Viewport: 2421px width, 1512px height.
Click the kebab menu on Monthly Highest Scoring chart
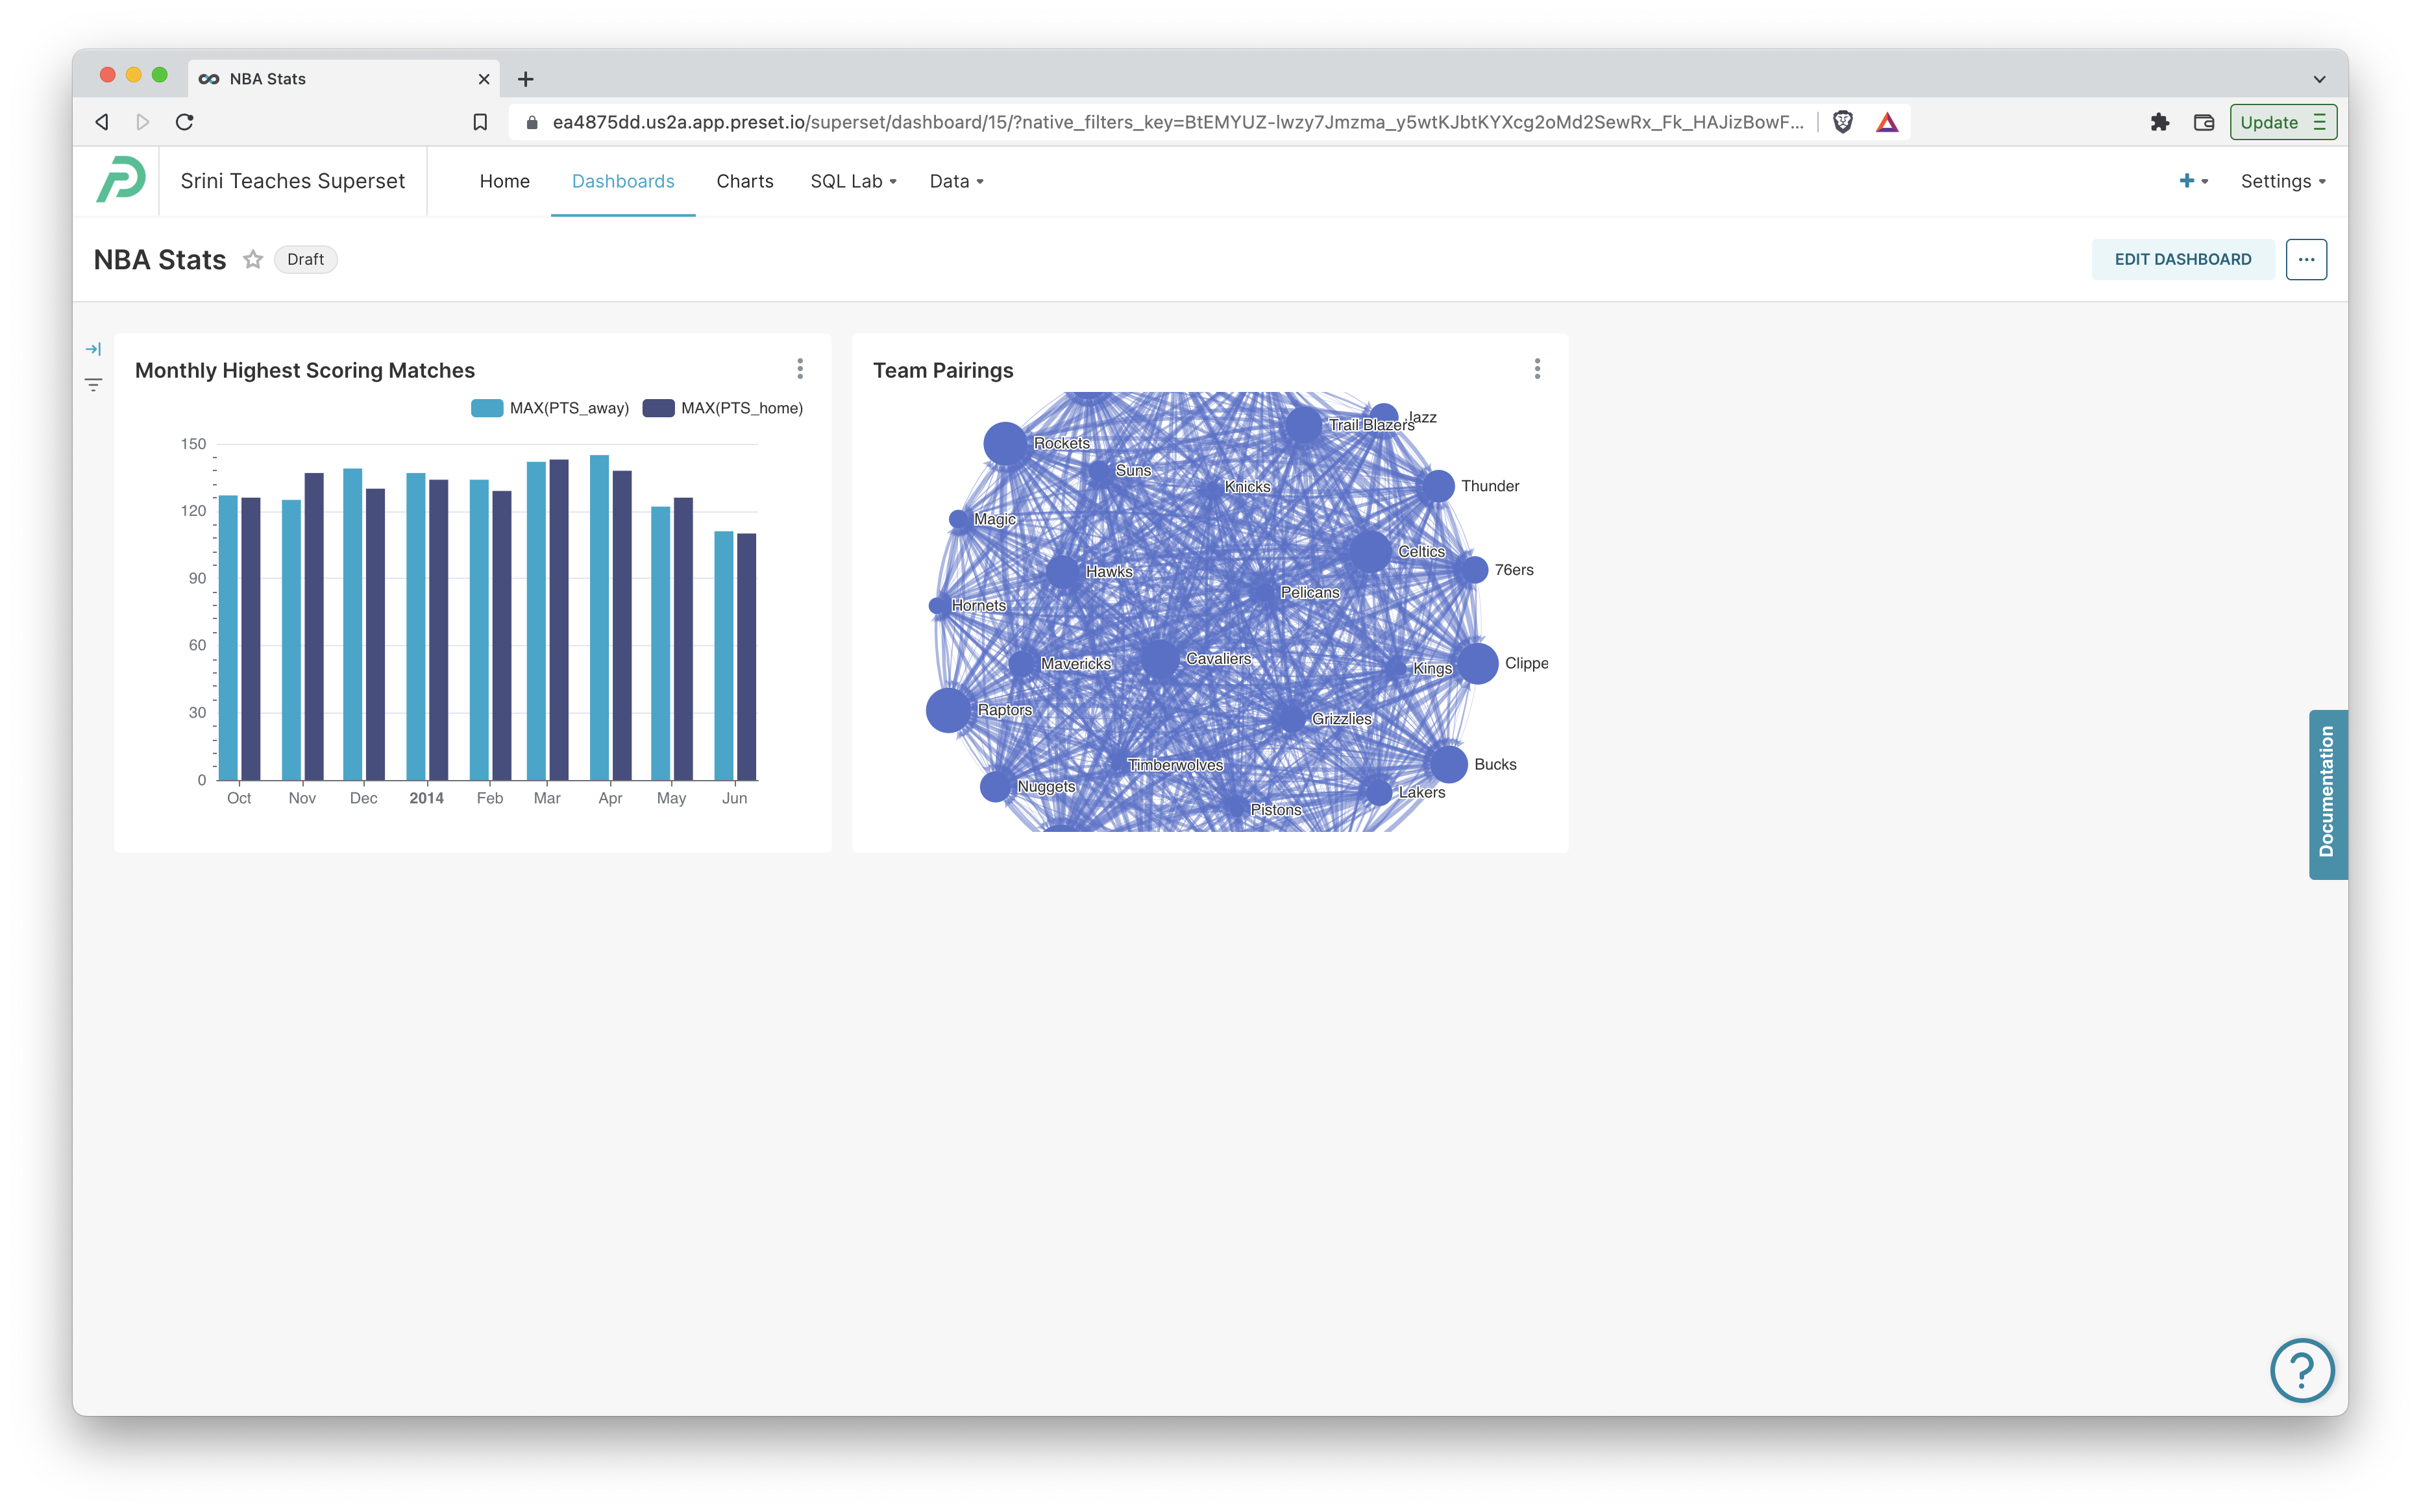tap(800, 369)
